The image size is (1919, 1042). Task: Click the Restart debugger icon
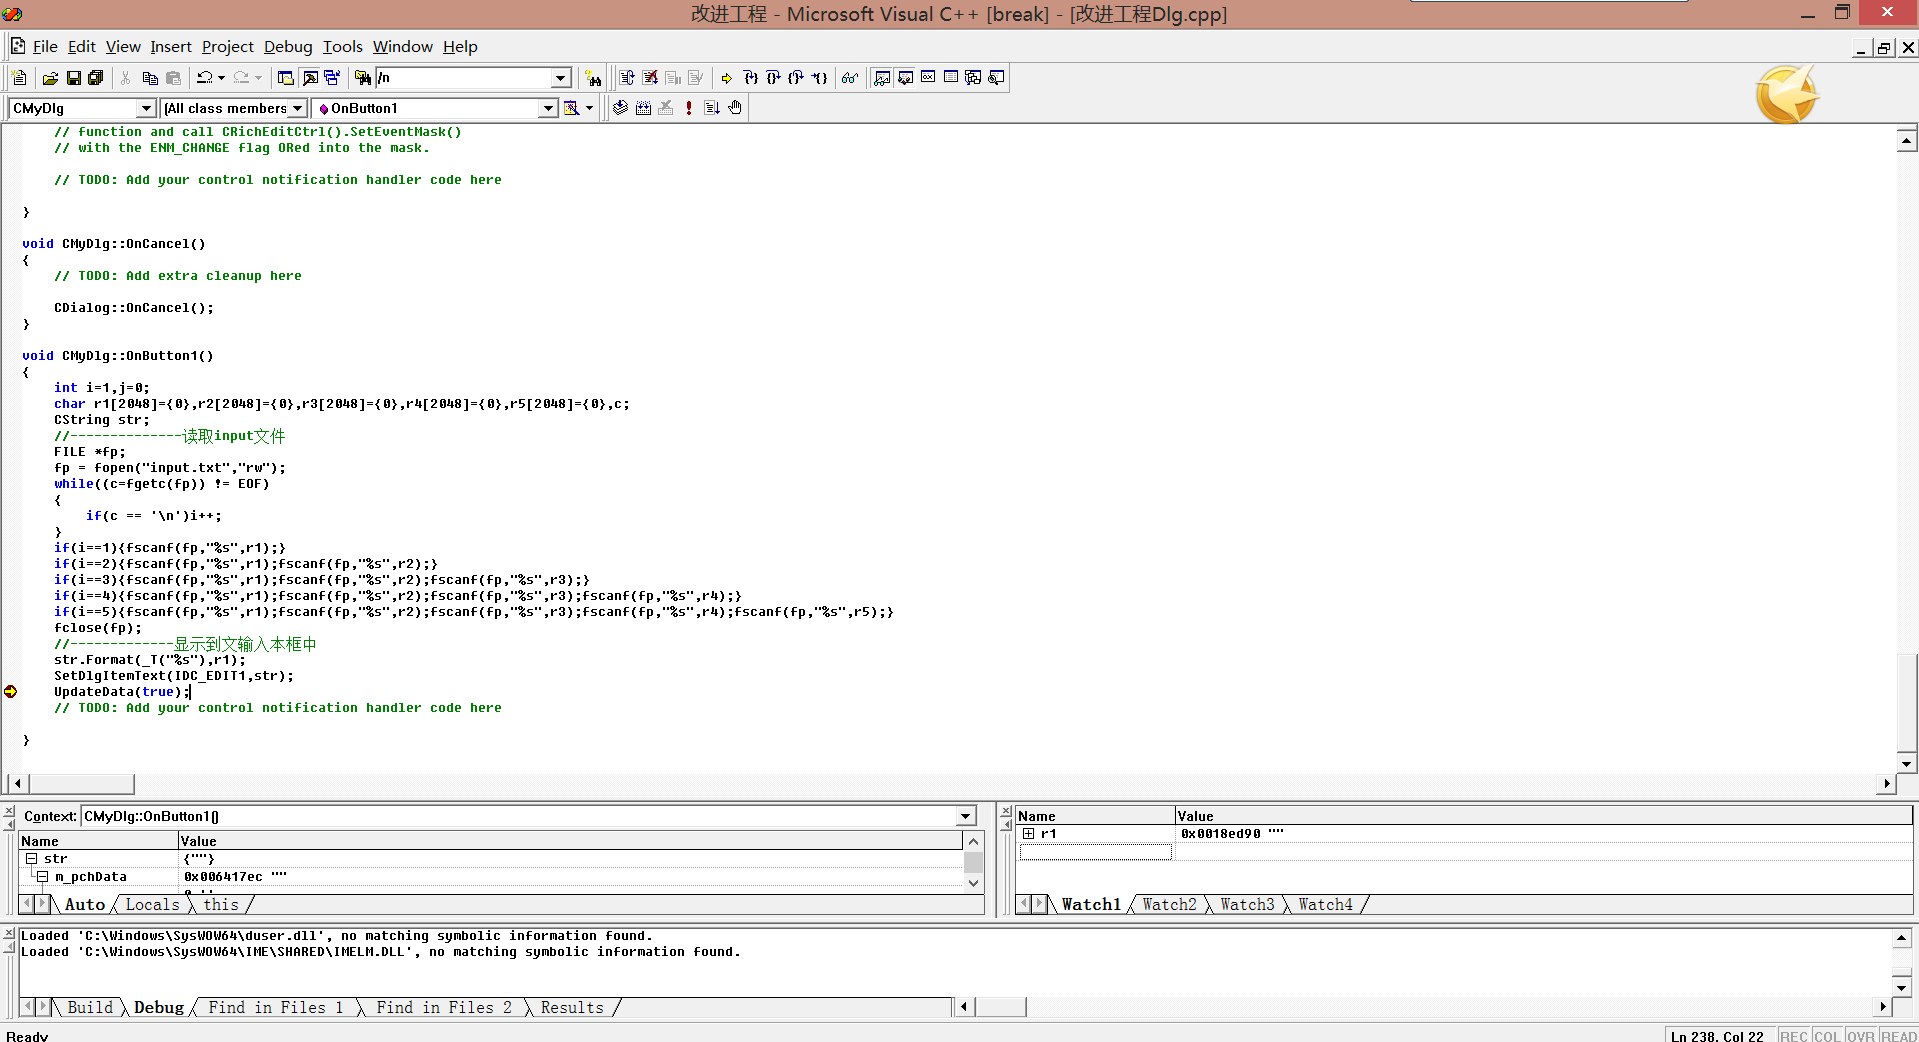(627, 78)
